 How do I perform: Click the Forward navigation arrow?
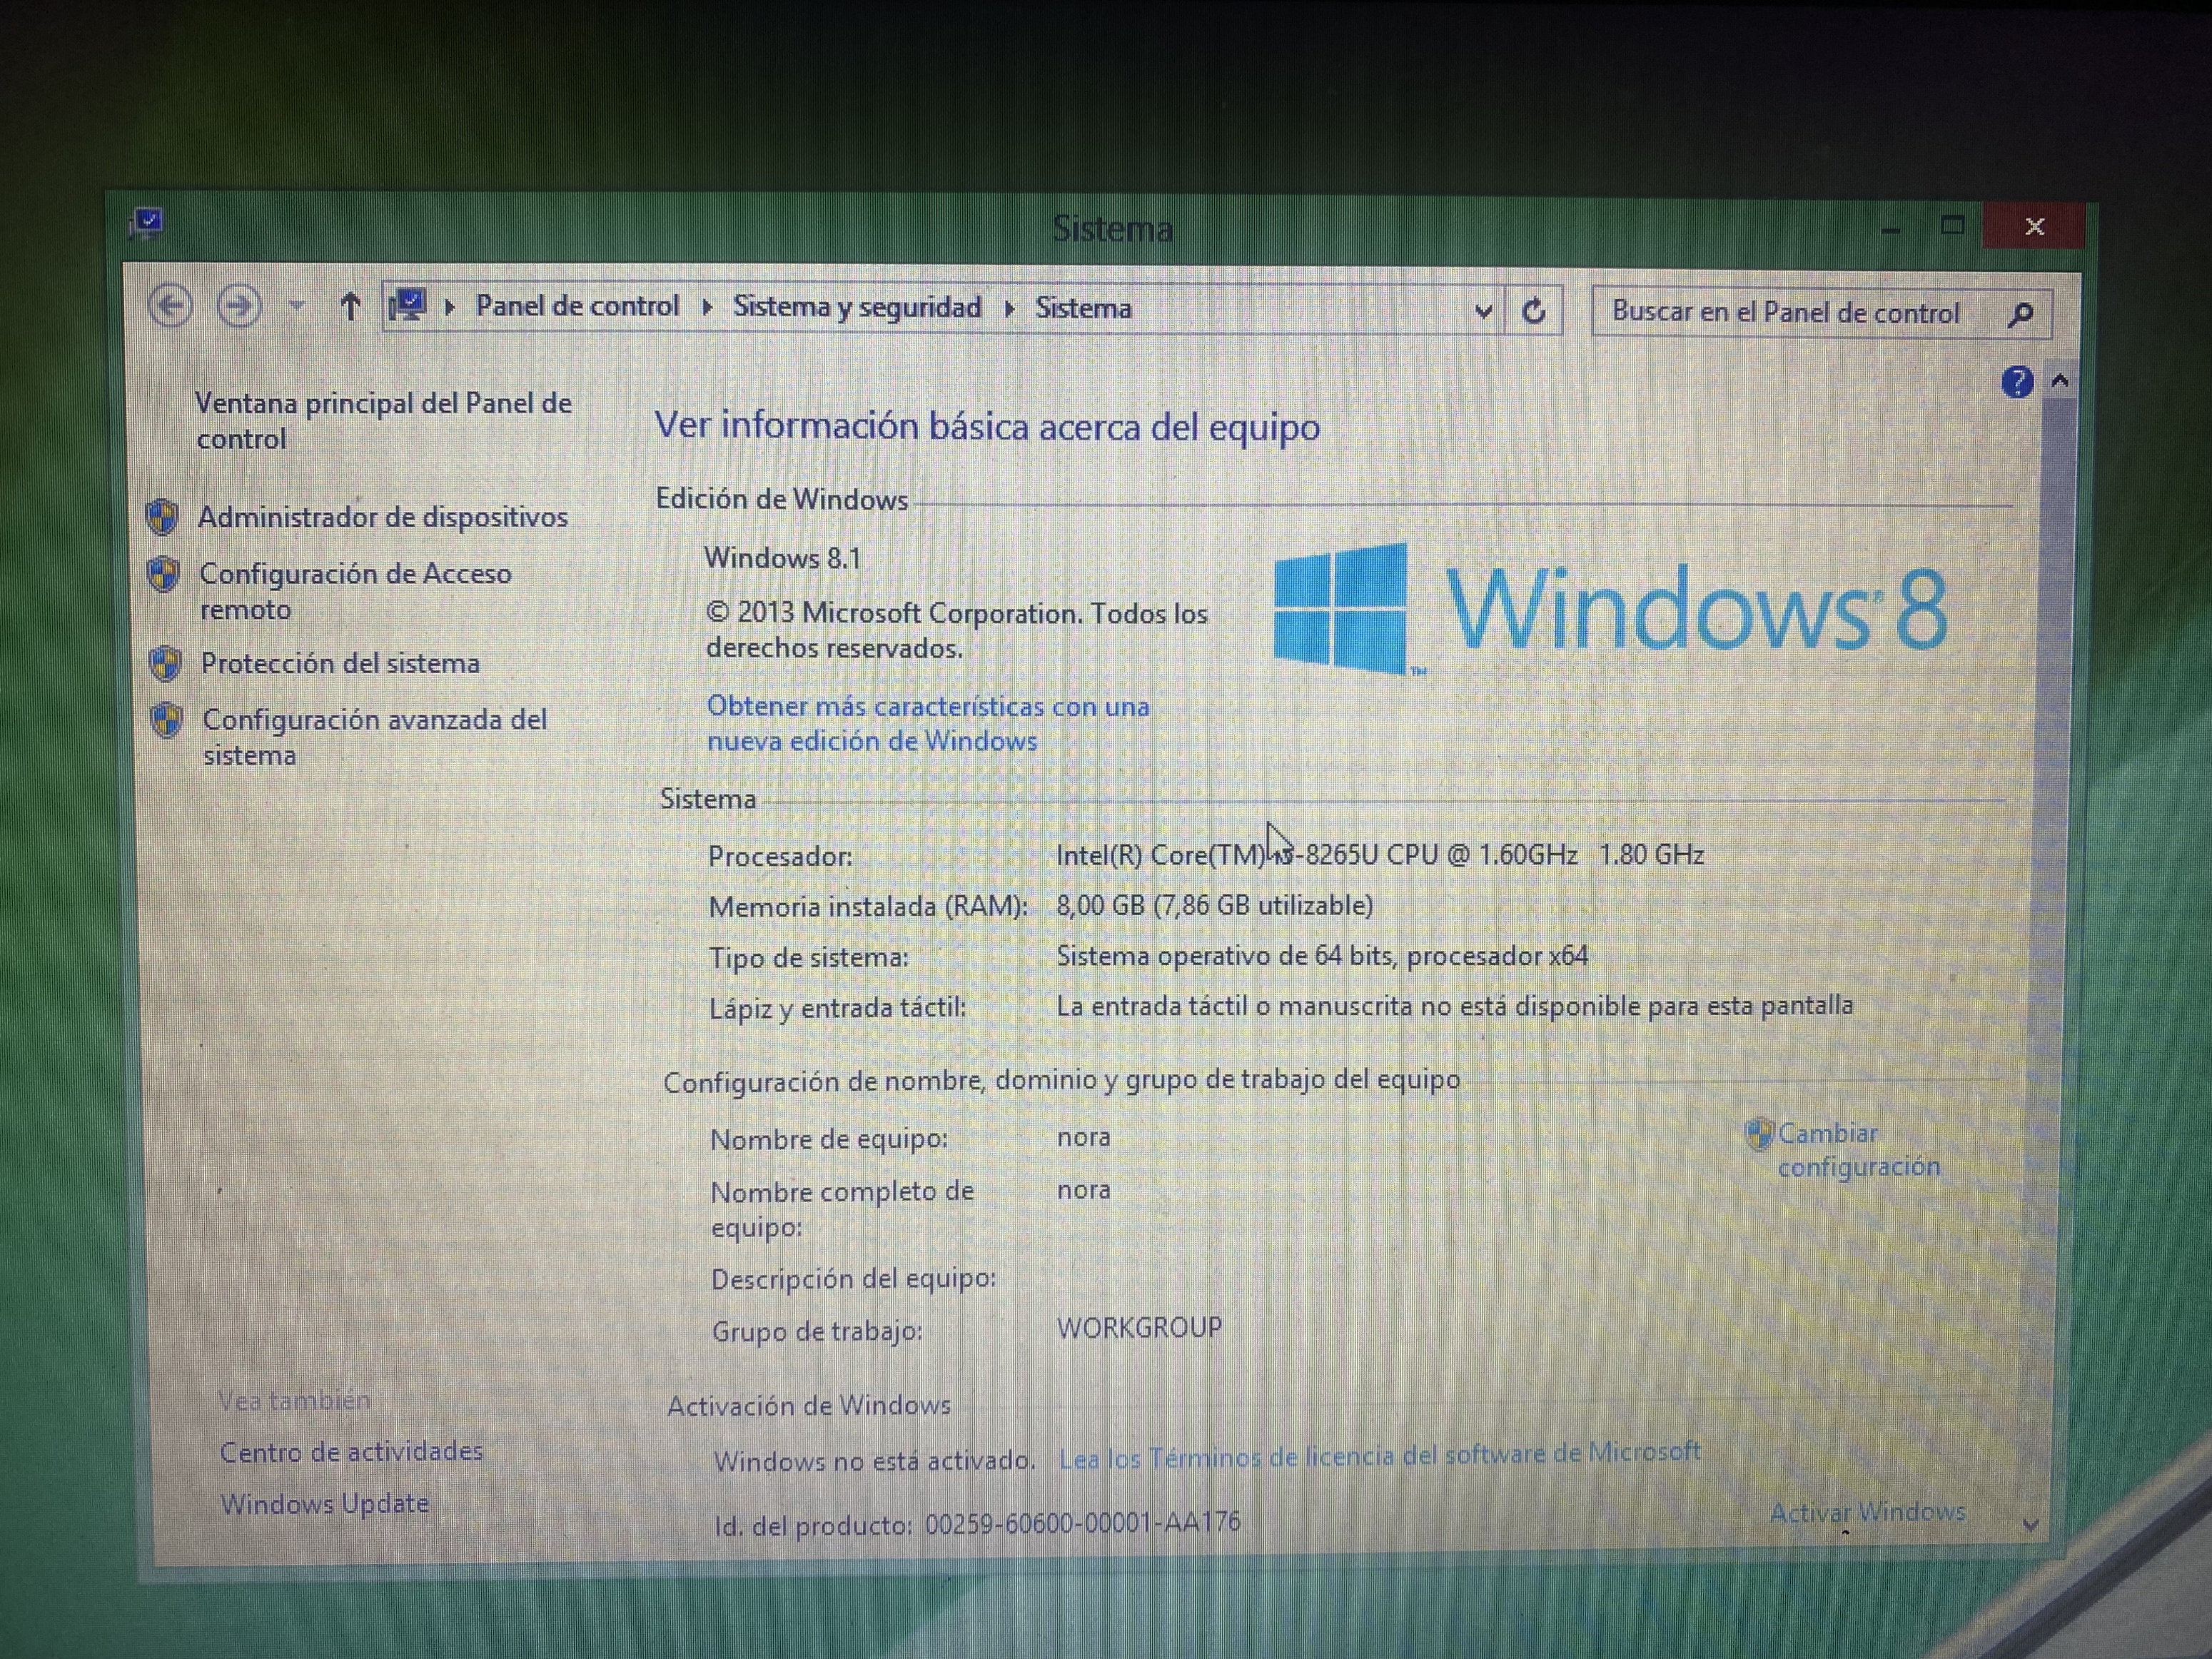pos(239,305)
